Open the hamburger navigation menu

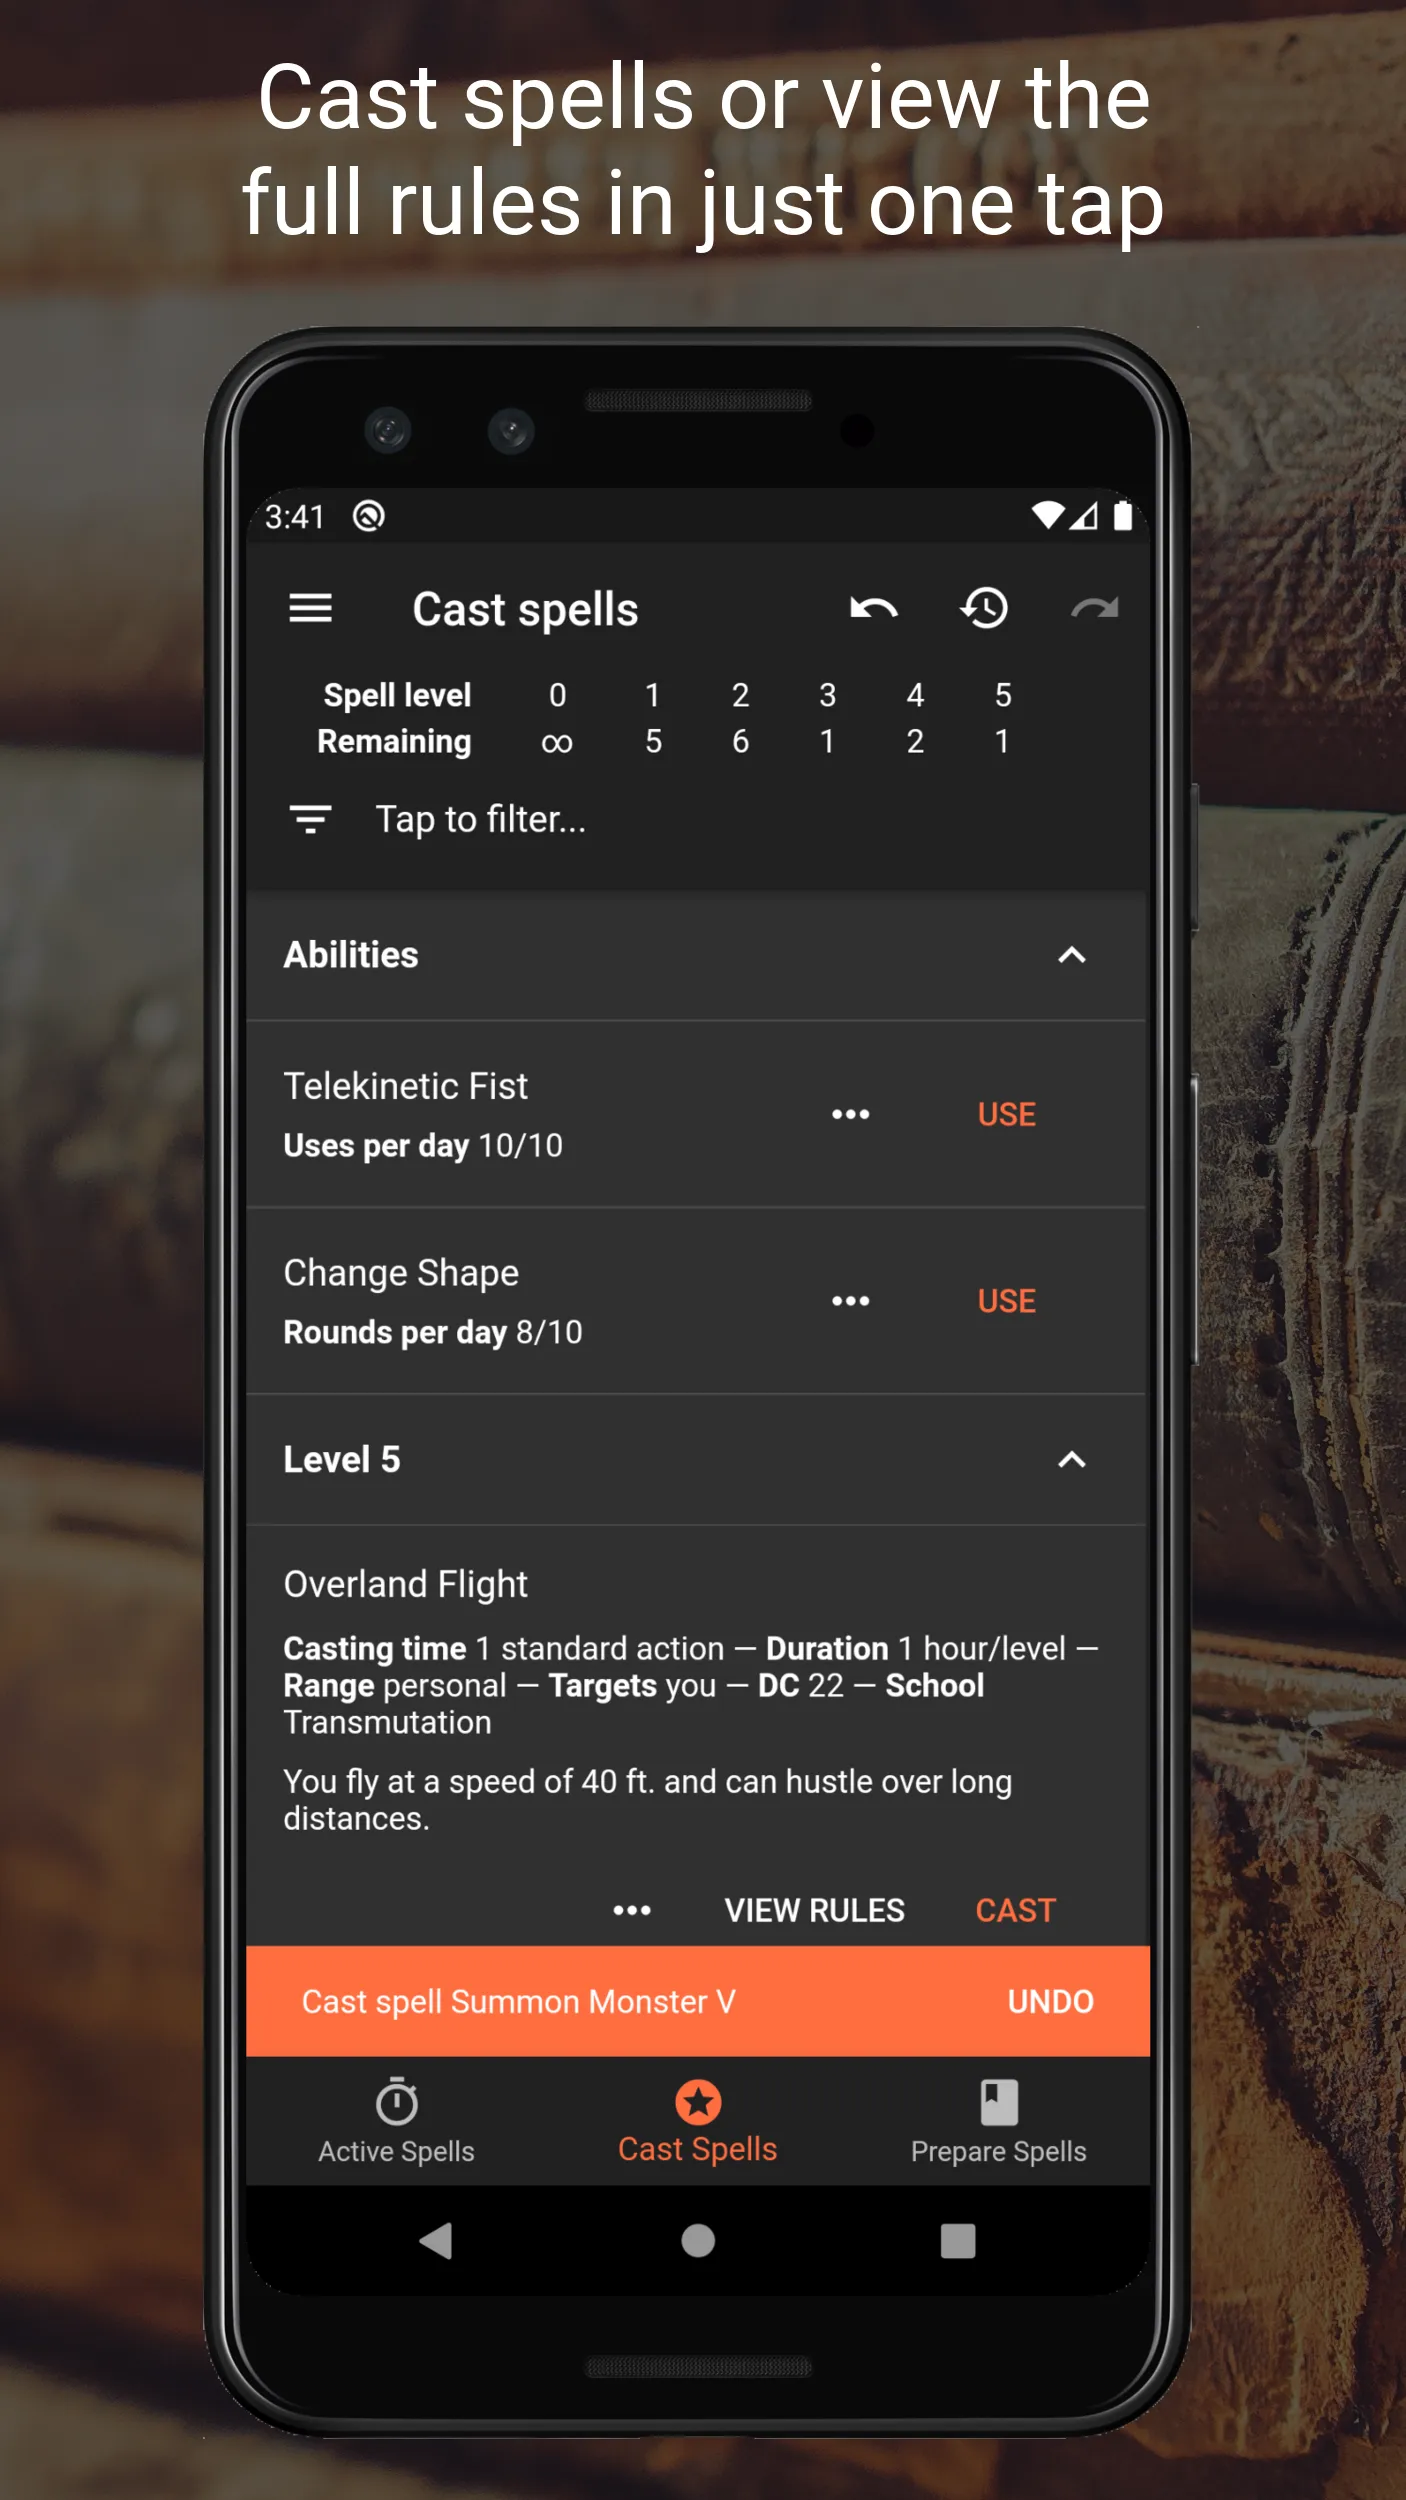click(310, 608)
